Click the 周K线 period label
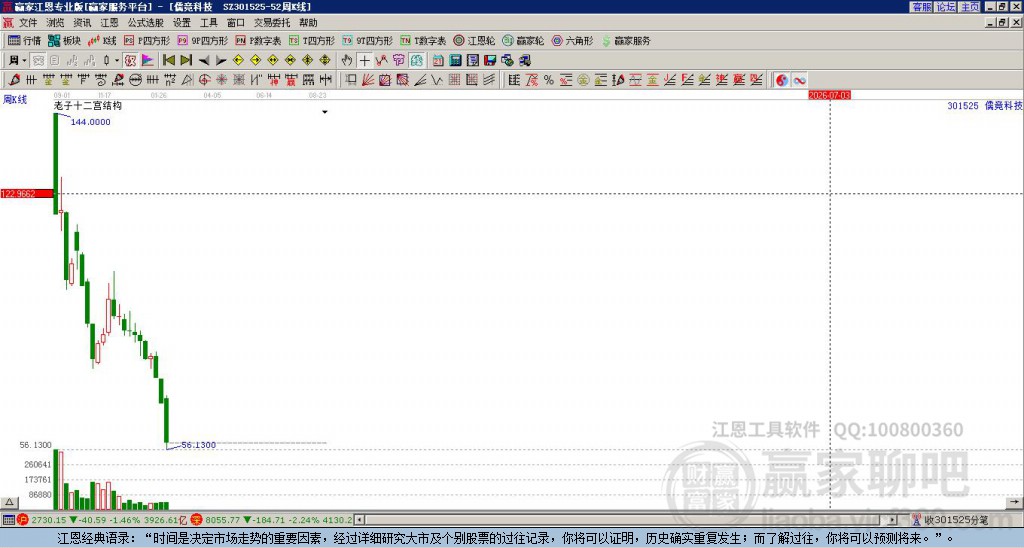The image size is (1024, 548). click(15, 99)
